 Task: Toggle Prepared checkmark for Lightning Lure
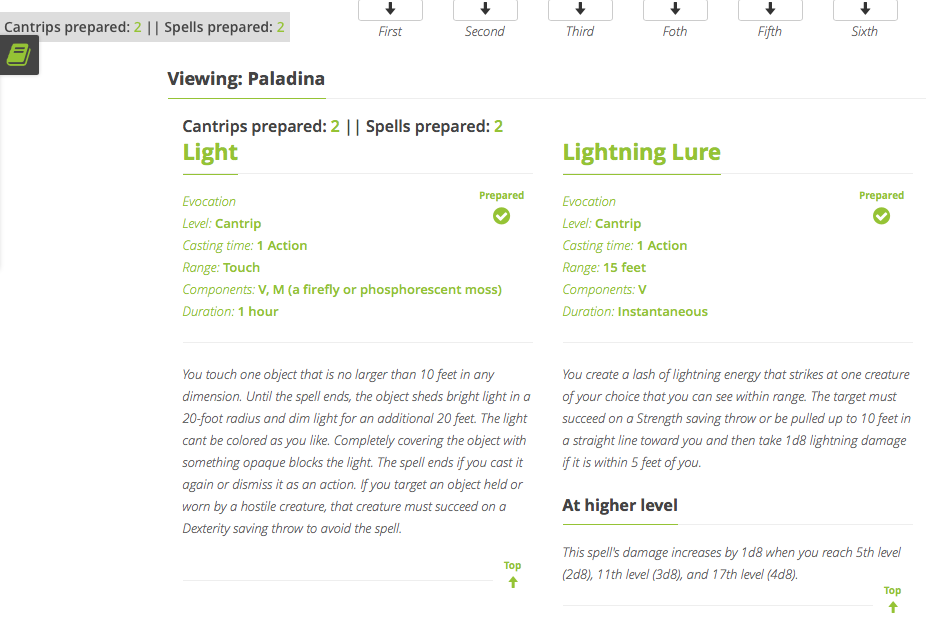(x=881, y=216)
